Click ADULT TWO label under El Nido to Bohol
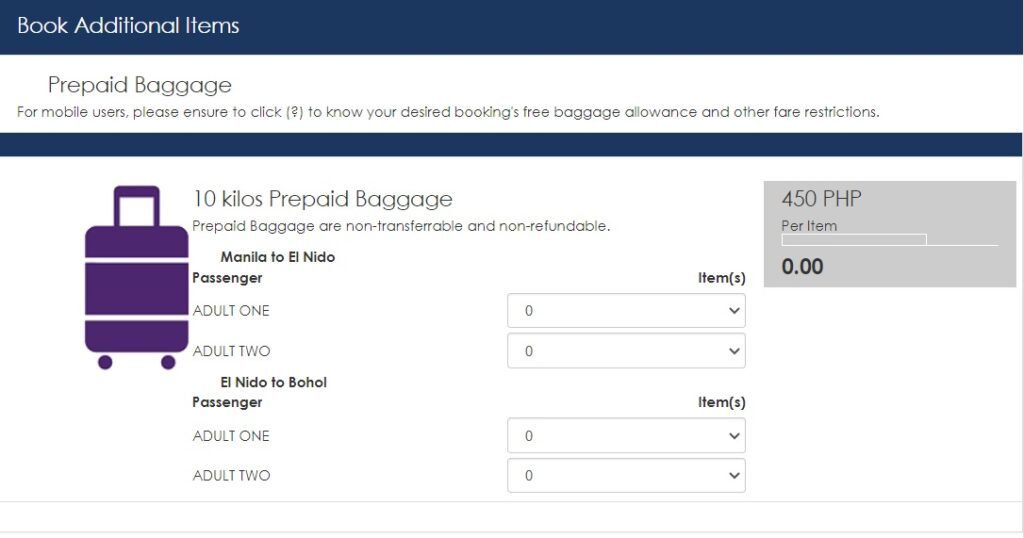This screenshot has width=1024, height=538. tap(231, 476)
